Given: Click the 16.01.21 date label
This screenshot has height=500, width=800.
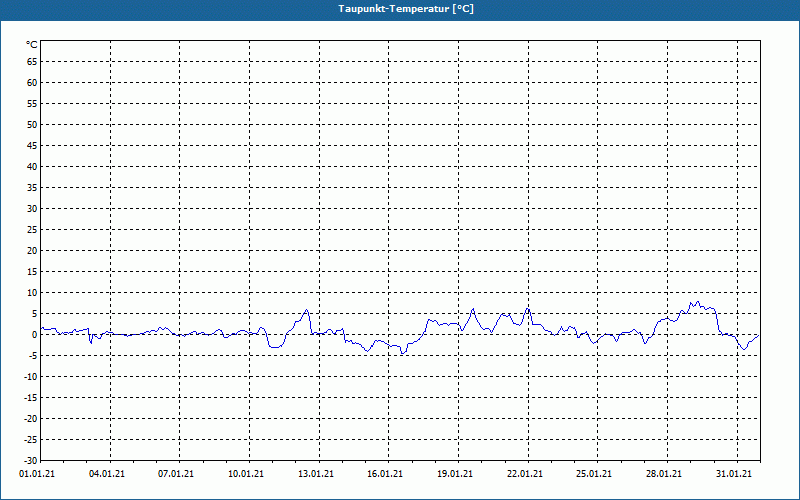Looking at the screenshot, I should pos(385,474).
